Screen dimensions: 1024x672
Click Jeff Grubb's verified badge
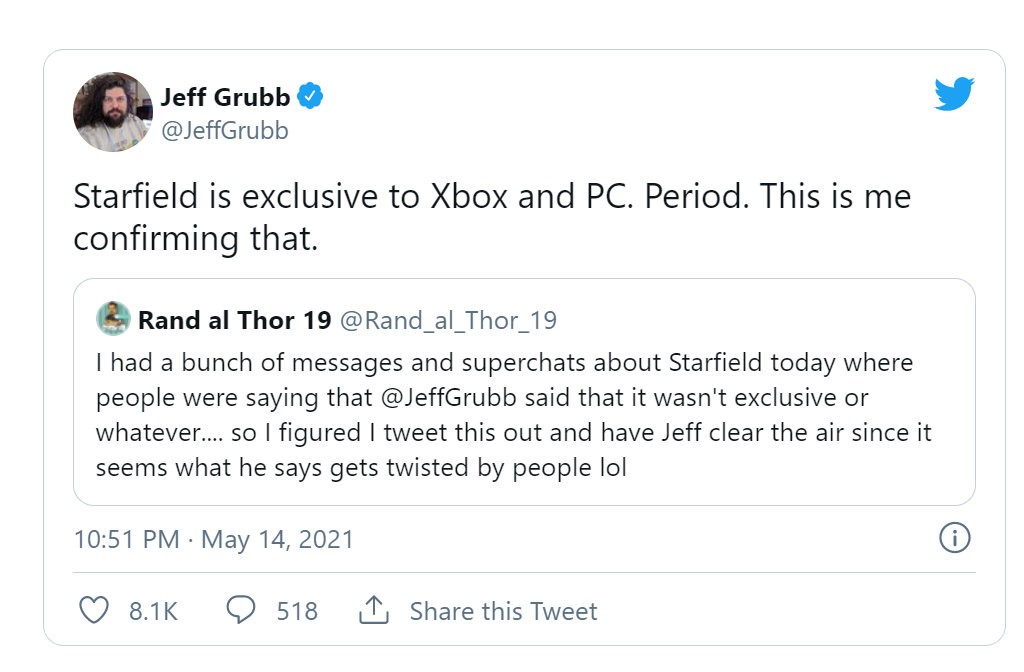point(310,96)
